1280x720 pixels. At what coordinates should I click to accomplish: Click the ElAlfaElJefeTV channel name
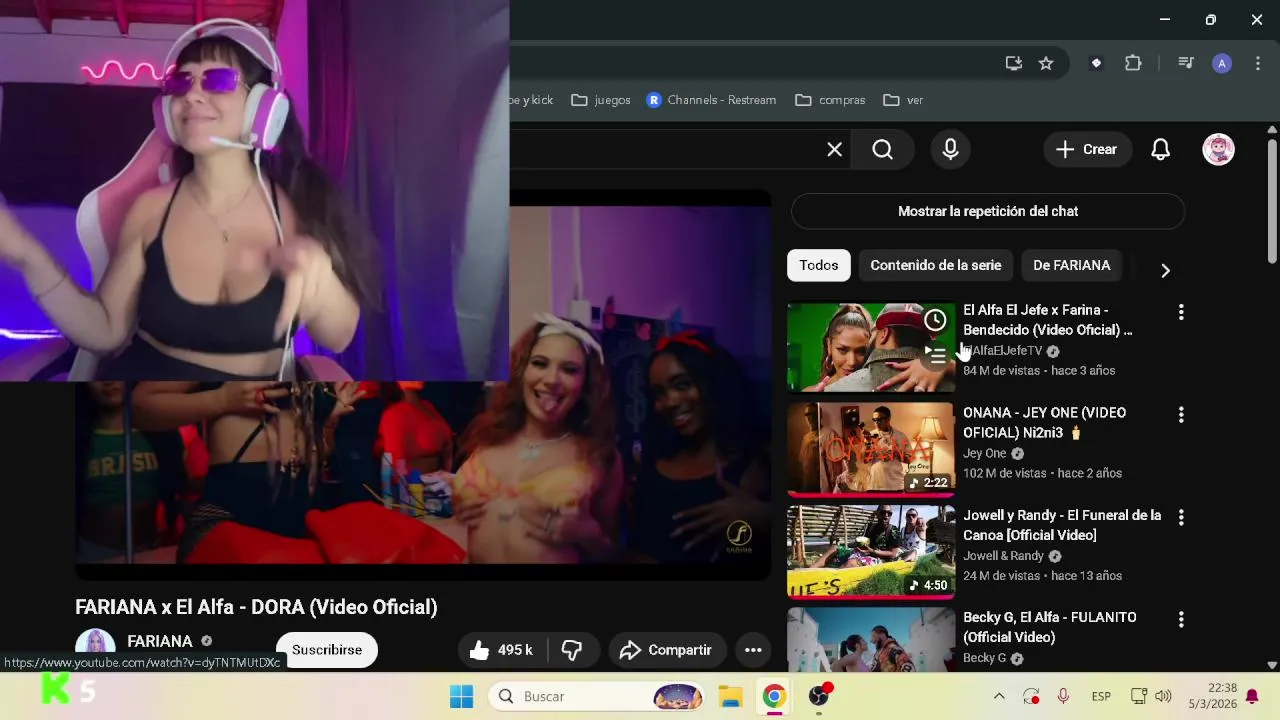coord(1003,351)
